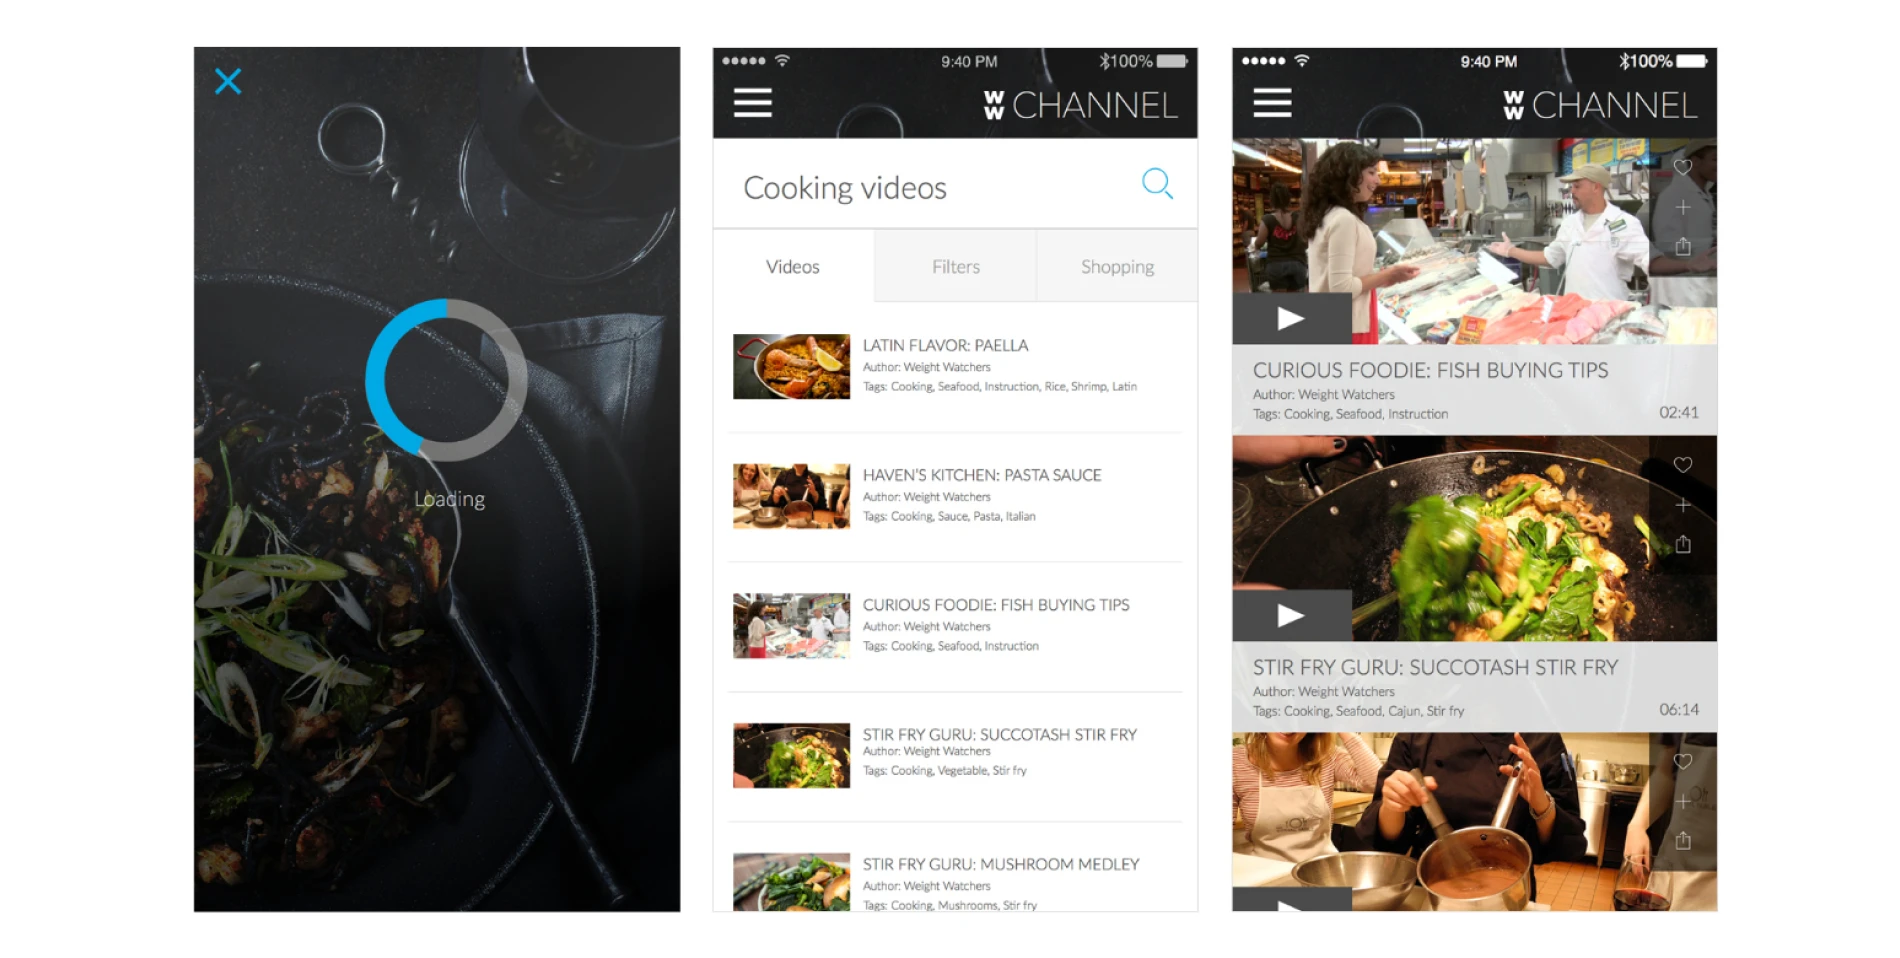This screenshot has width=1900, height=958.
Task: Share the Succotash Stir Fry video card
Action: pyautogui.click(x=1683, y=544)
